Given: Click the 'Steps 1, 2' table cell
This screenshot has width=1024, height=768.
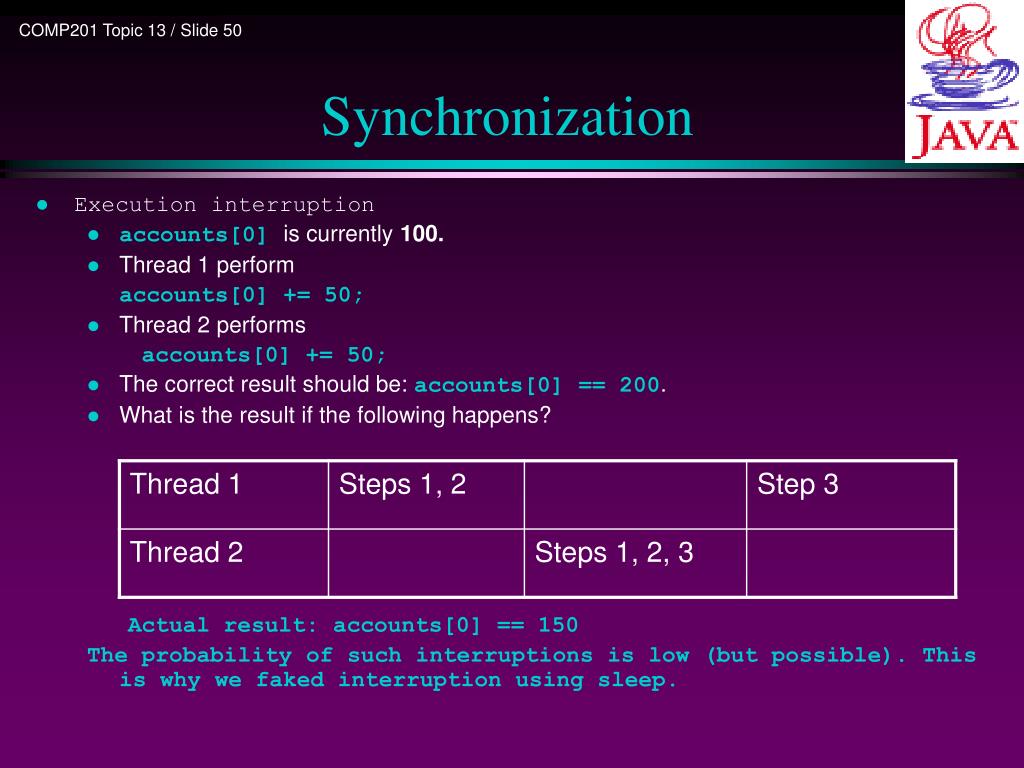Looking at the screenshot, I should [x=426, y=495].
